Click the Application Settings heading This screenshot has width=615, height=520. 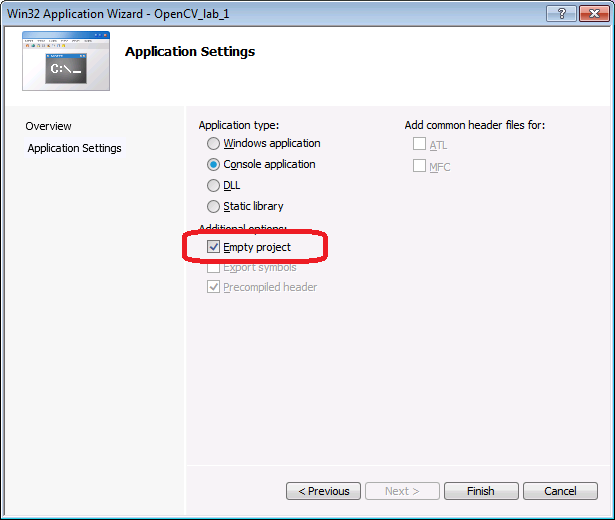tap(190, 52)
